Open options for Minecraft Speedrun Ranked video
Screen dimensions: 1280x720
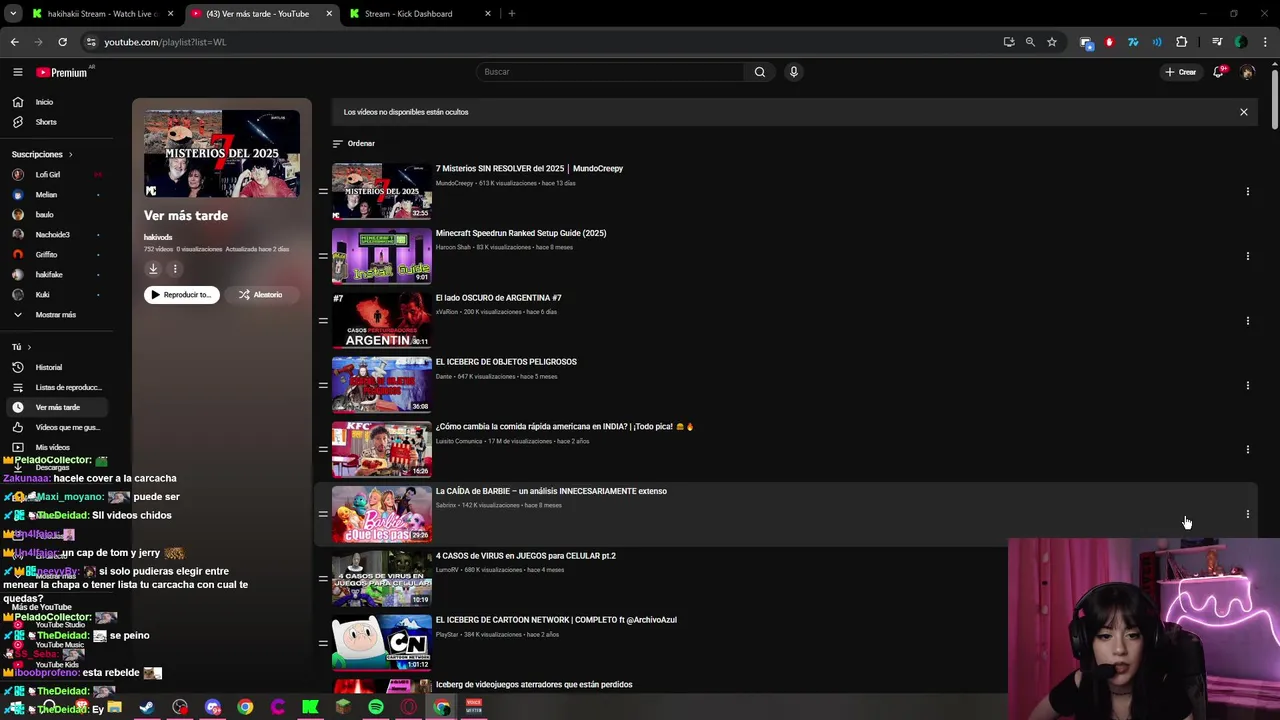click(1247, 256)
